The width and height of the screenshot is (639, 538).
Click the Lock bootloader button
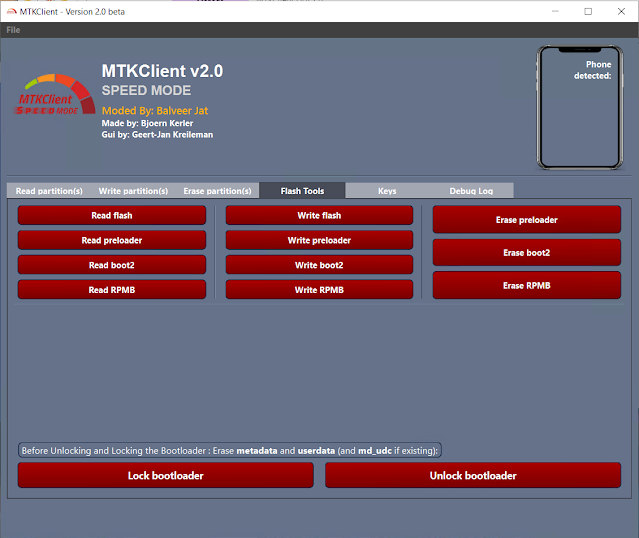[165, 475]
